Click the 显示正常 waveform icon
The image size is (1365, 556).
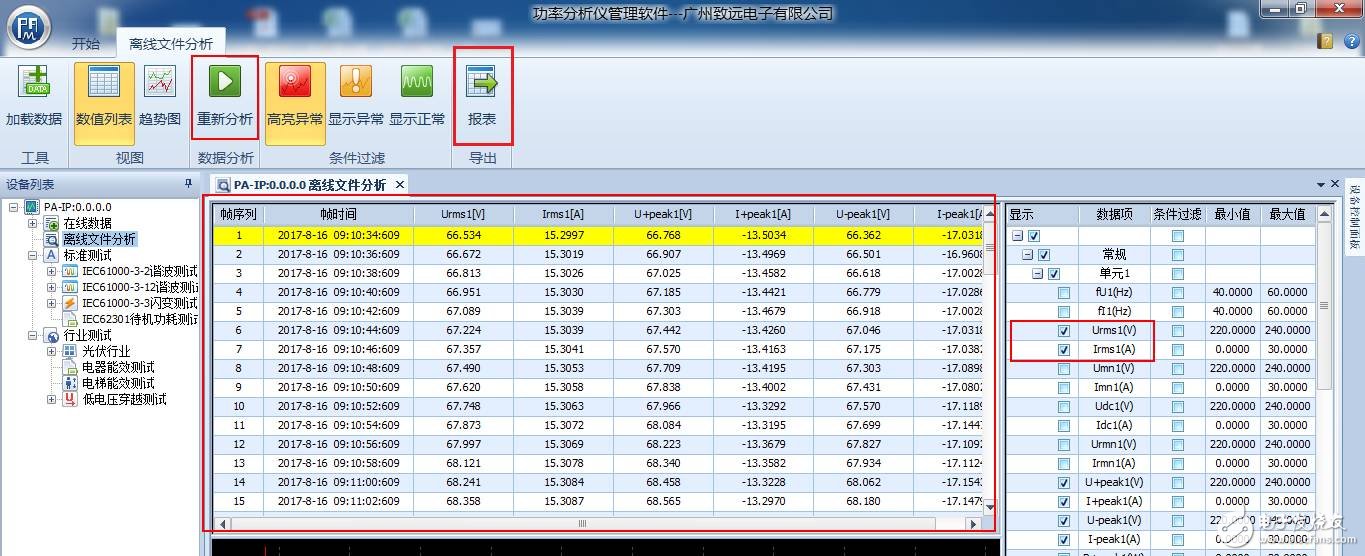(x=417, y=83)
